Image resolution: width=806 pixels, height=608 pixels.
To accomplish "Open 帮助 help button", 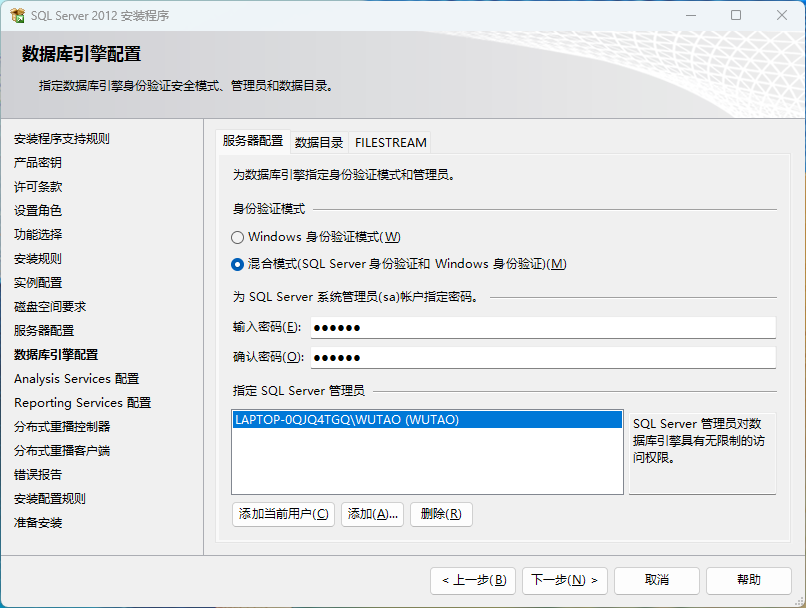I will click(748, 580).
